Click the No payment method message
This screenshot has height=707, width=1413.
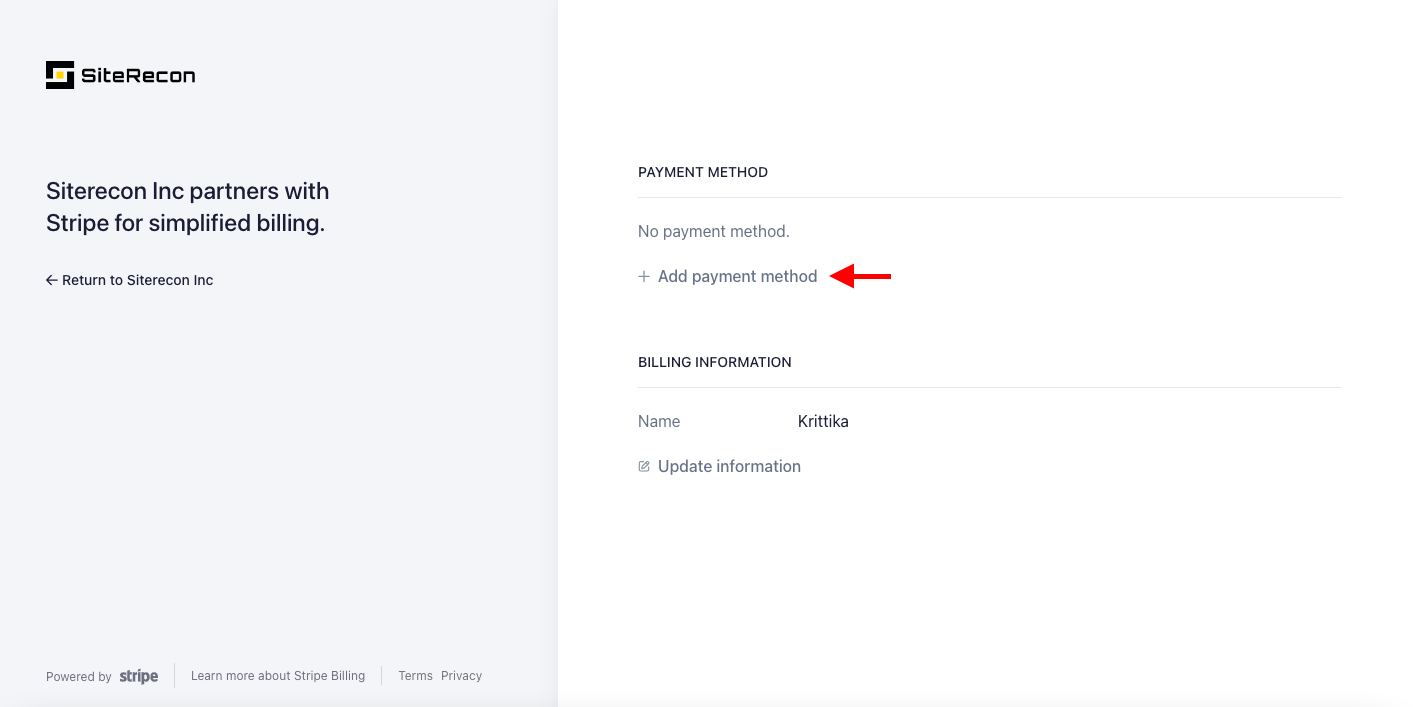pyautogui.click(x=714, y=231)
